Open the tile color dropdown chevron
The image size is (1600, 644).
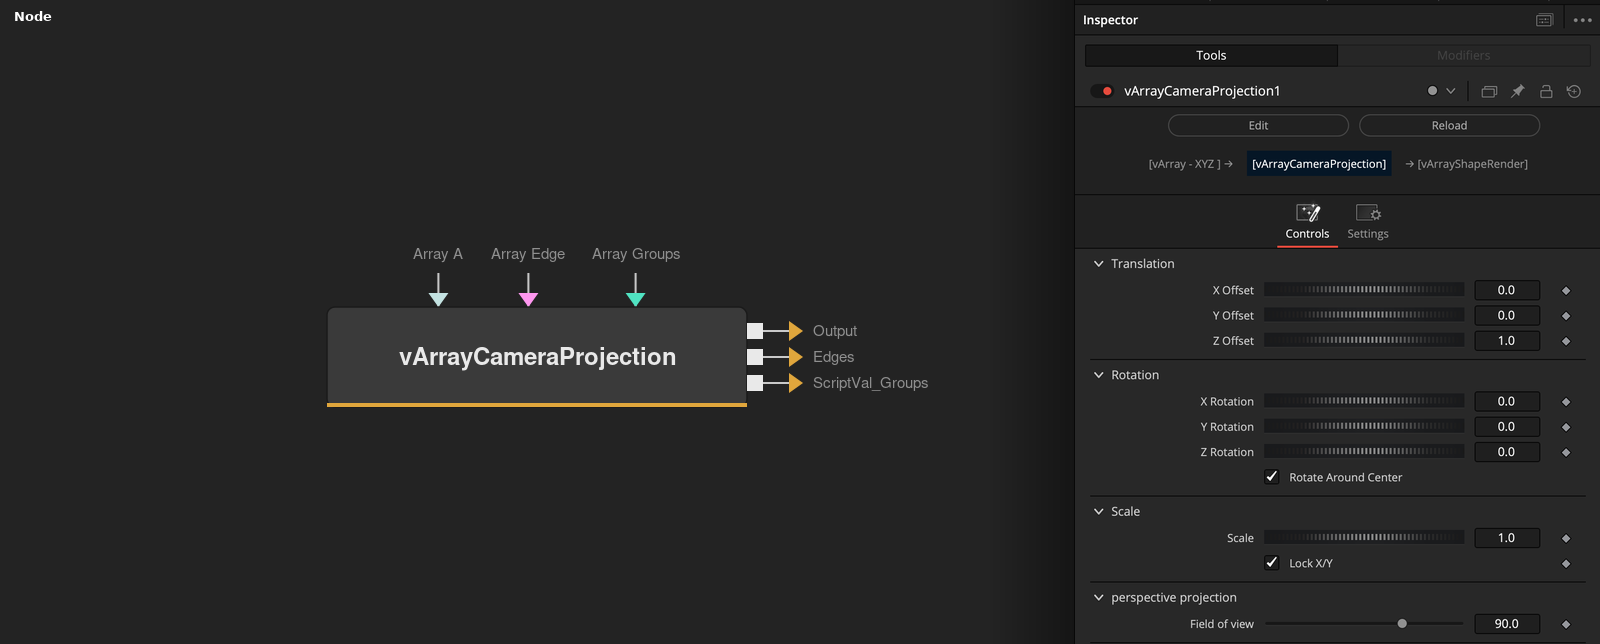tap(1451, 91)
